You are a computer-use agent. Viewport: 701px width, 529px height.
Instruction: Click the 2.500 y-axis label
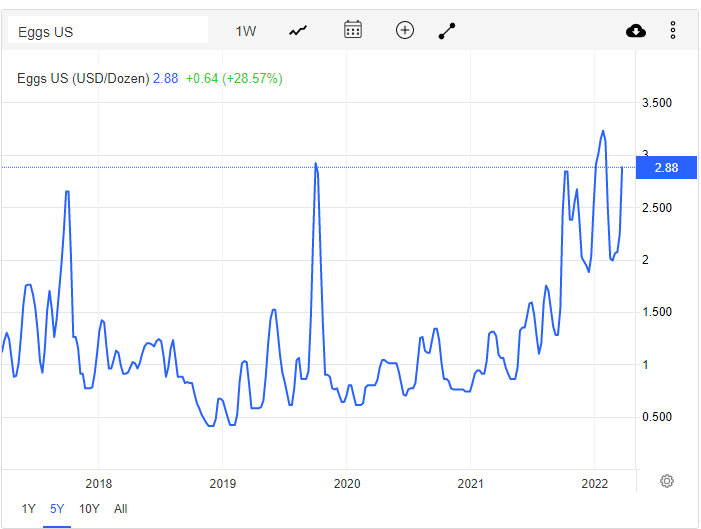coord(657,208)
